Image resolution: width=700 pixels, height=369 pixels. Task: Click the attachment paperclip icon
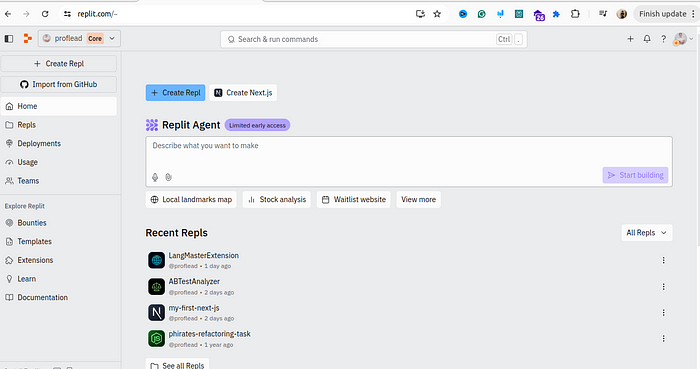[168, 177]
